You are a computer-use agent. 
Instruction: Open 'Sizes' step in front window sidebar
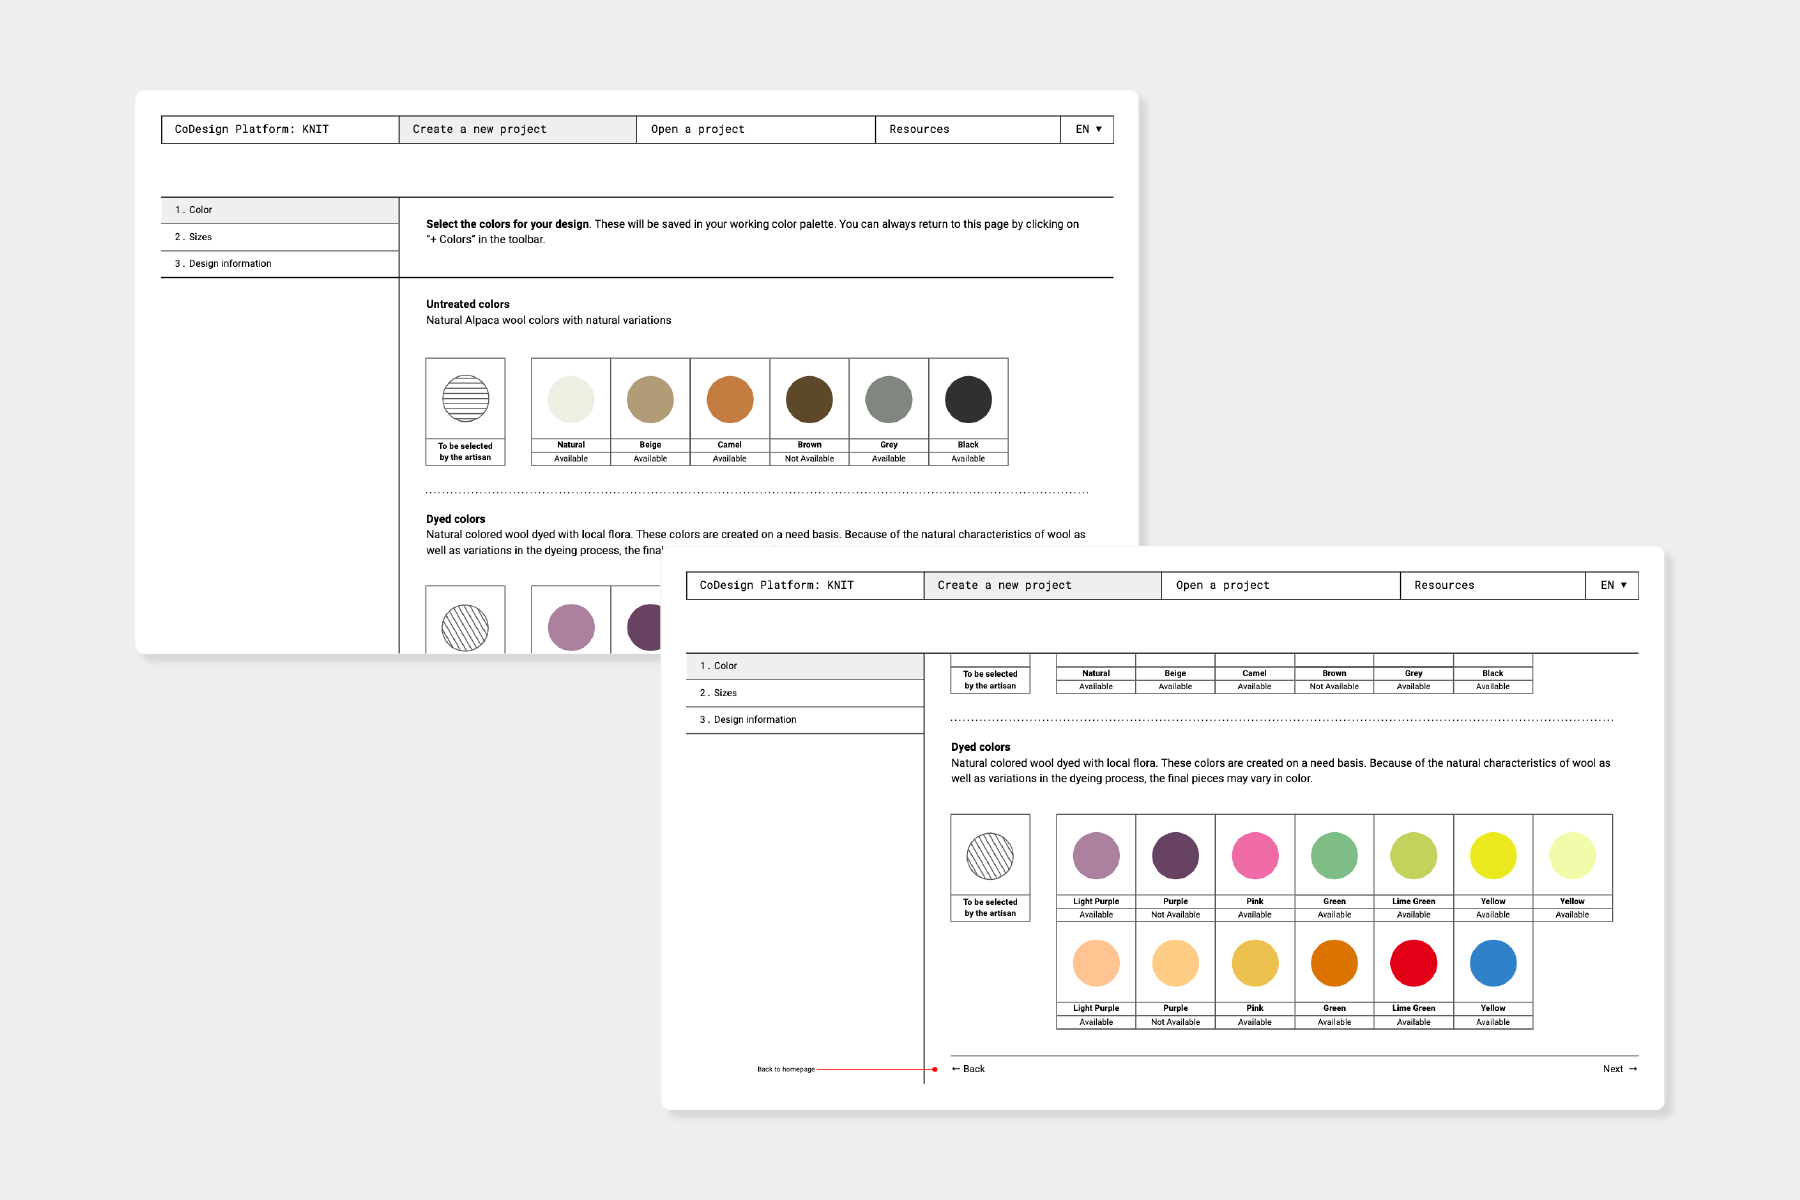(x=725, y=693)
